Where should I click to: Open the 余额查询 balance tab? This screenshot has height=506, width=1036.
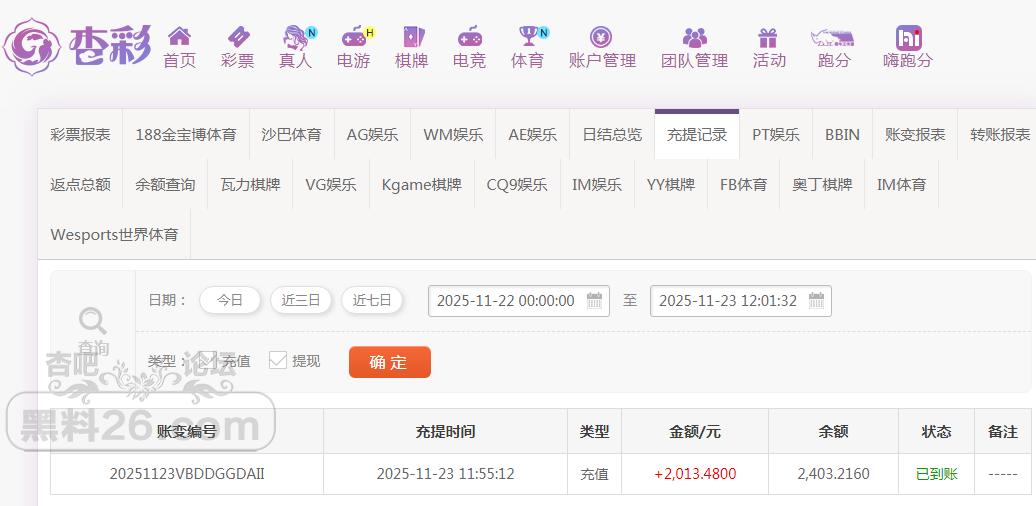165,184
